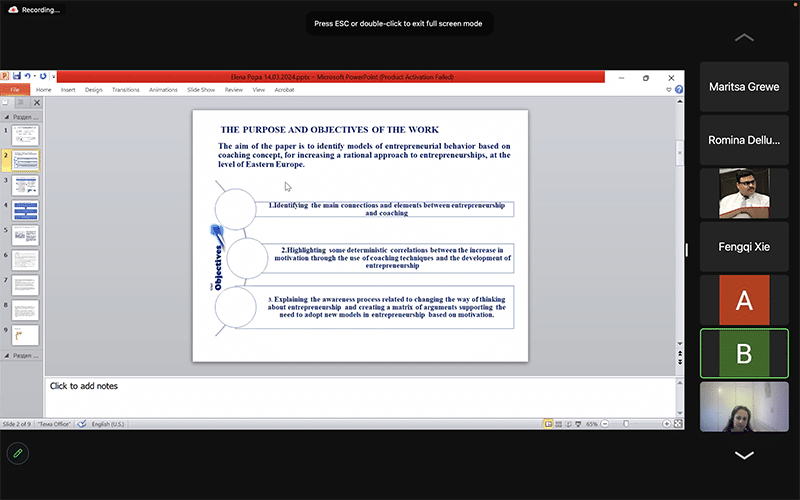Collapse the first Раздел section header
Image resolution: width=800 pixels, height=500 pixels.
[6, 114]
